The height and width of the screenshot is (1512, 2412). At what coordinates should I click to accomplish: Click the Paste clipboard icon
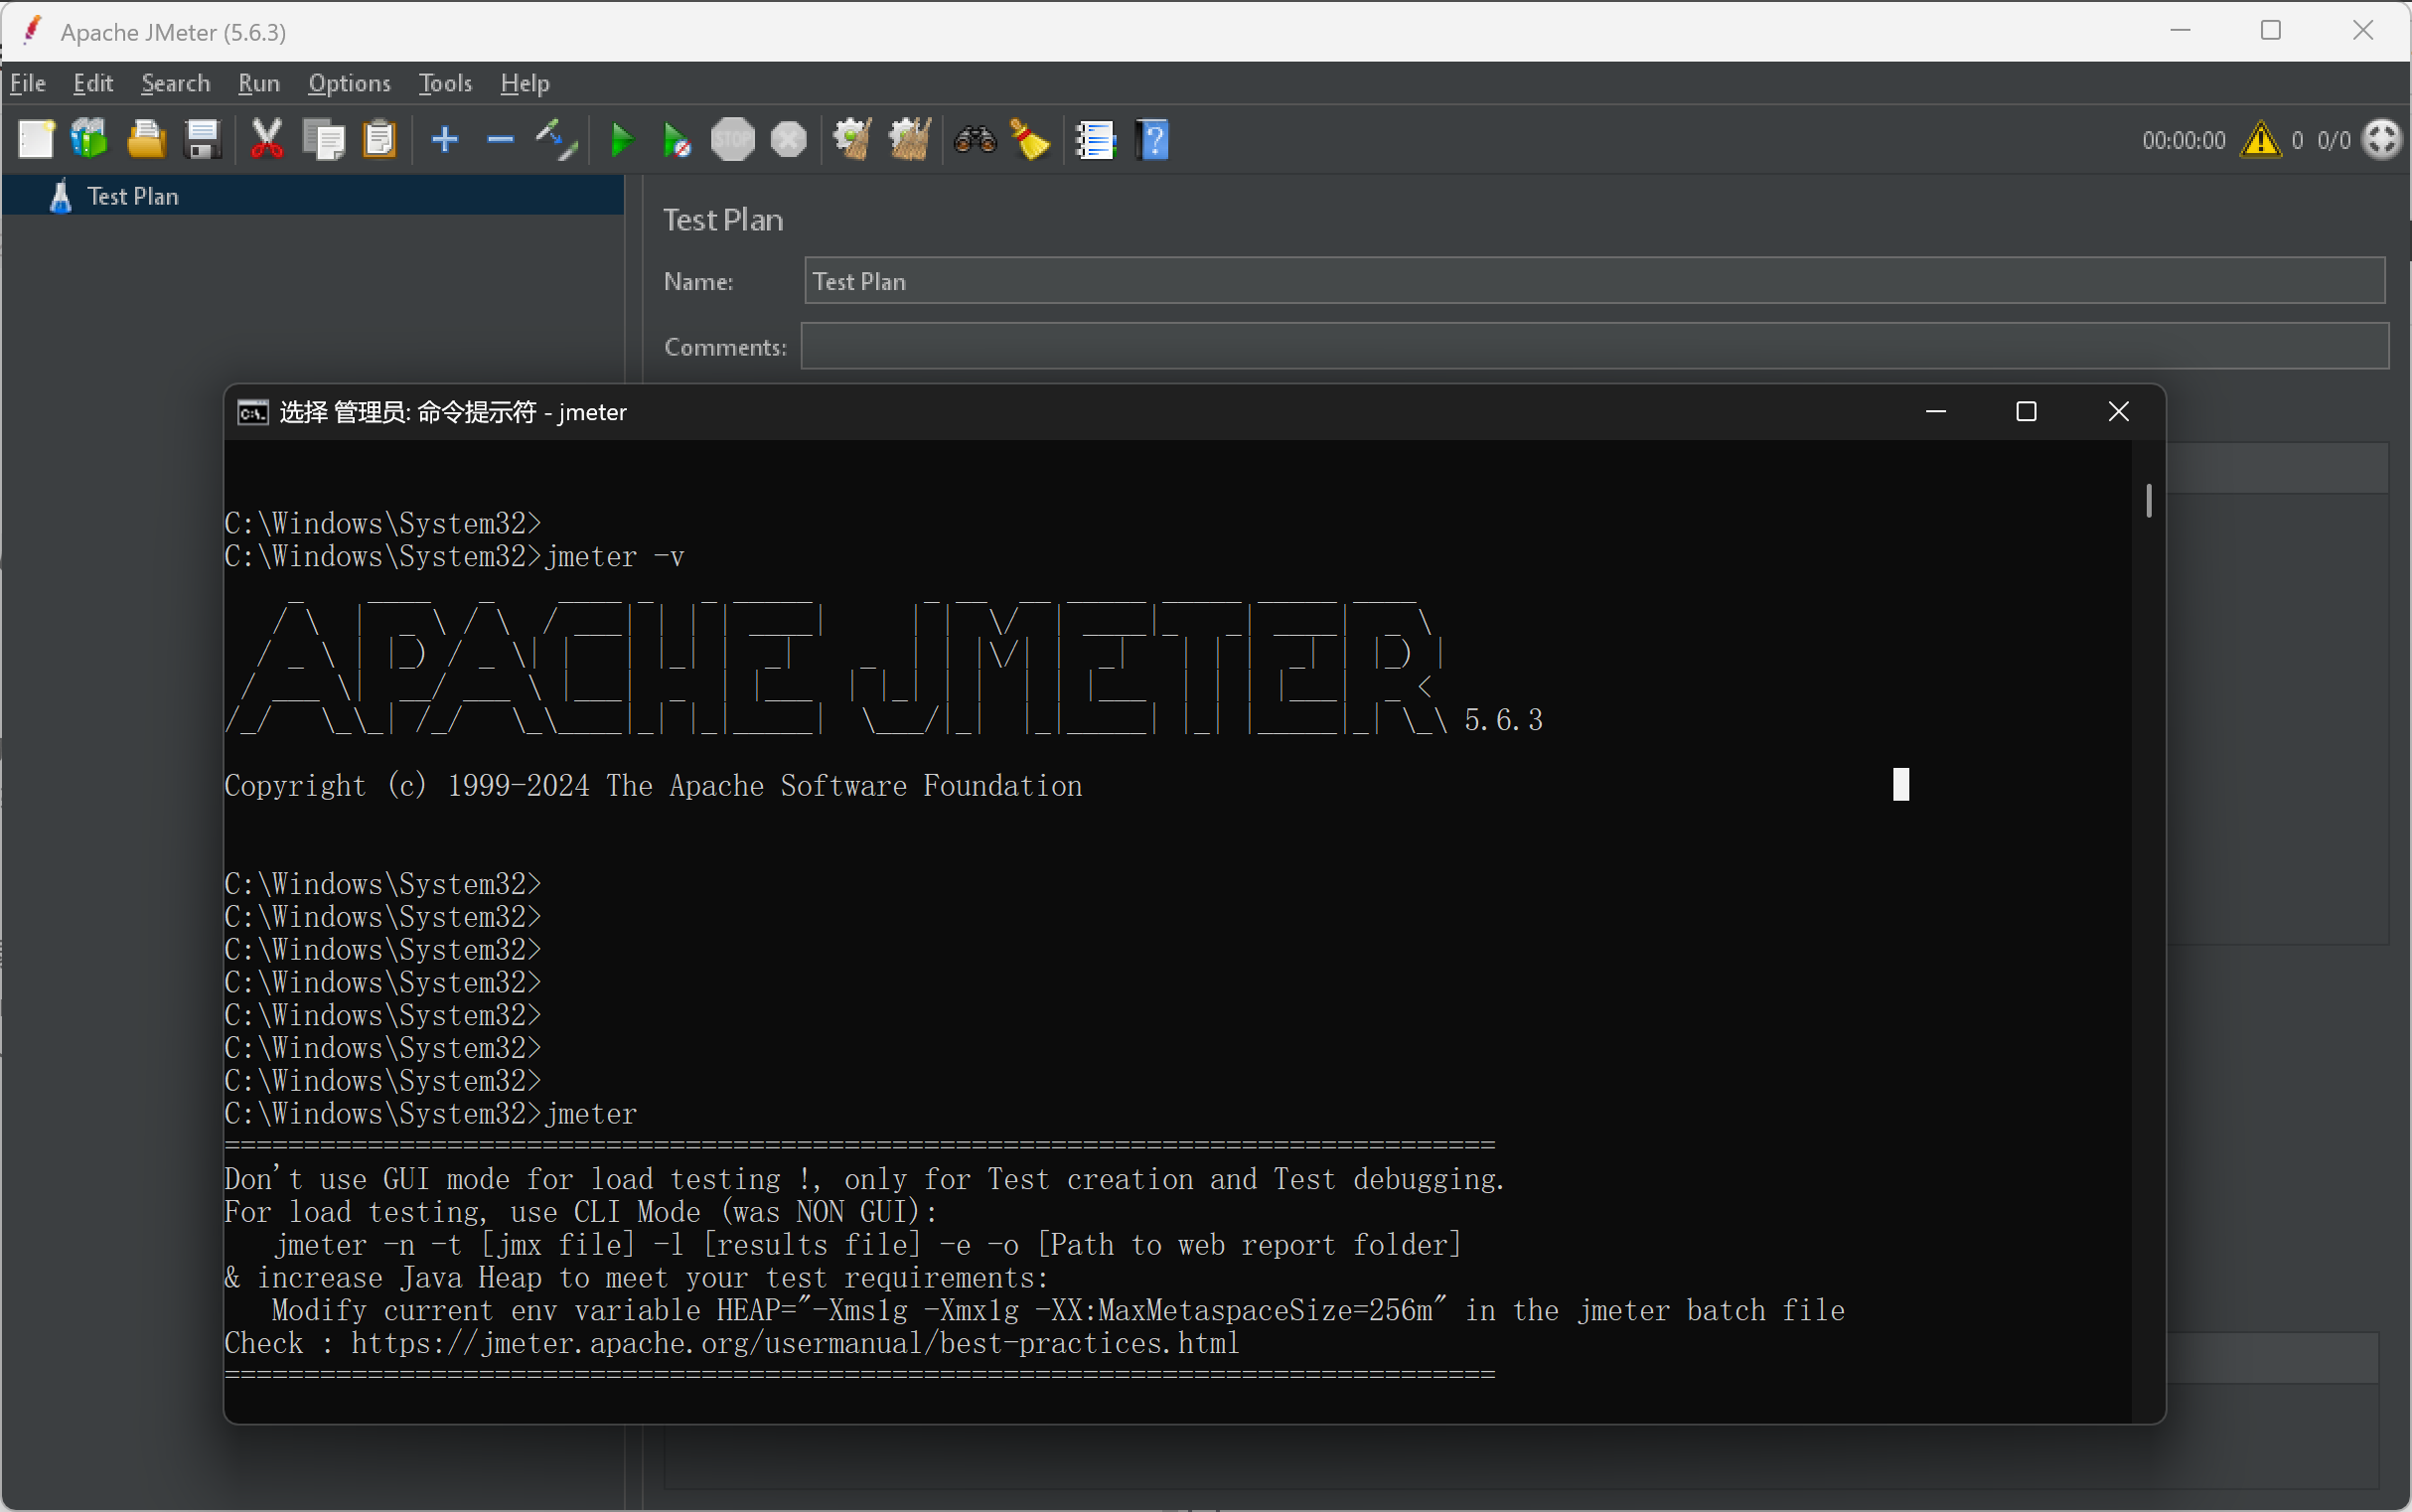click(x=380, y=140)
